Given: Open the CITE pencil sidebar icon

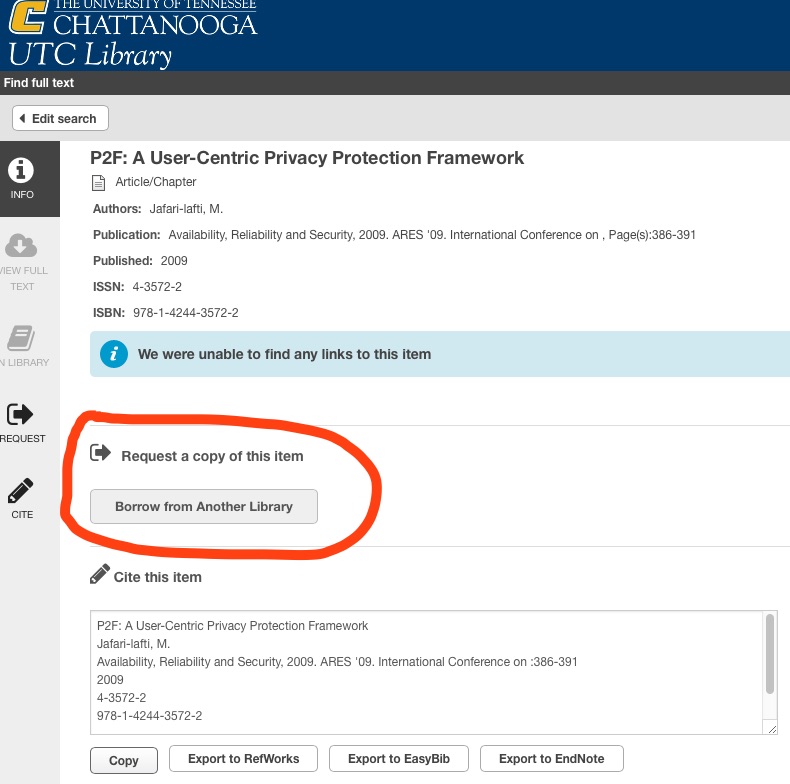Looking at the screenshot, I should [x=22, y=492].
